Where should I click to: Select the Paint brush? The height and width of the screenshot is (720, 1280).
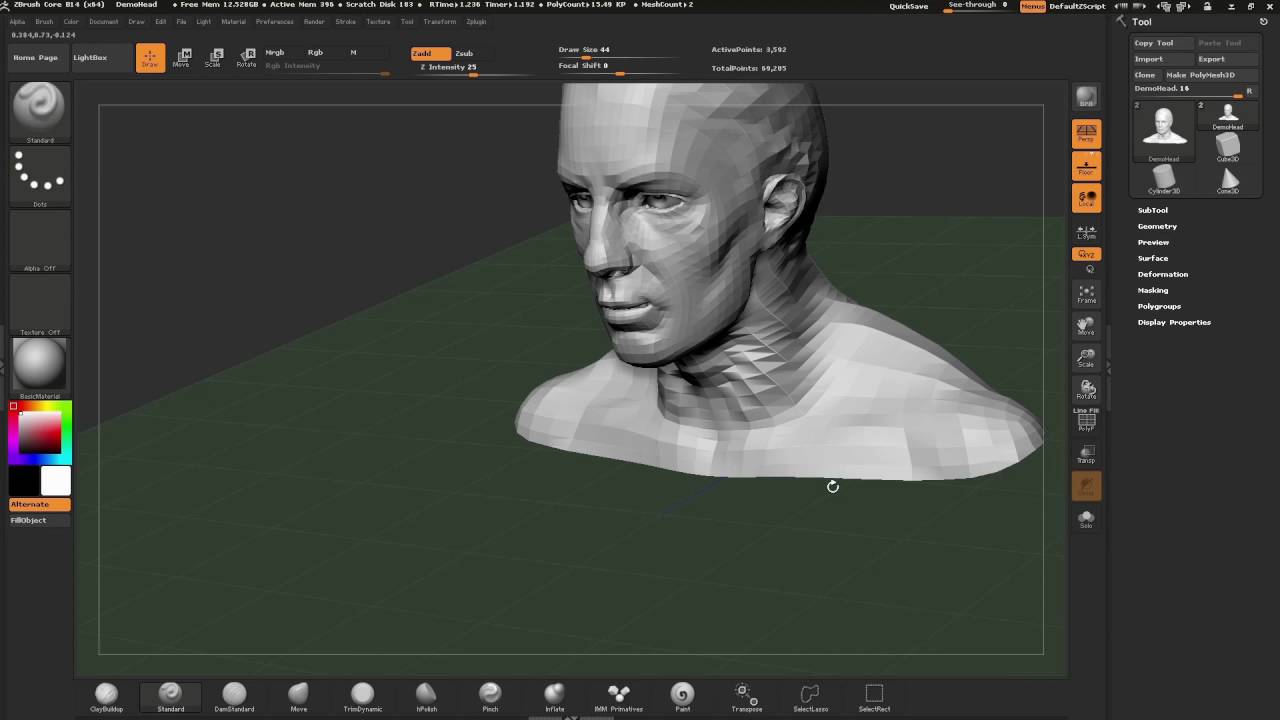coord(682,697)
